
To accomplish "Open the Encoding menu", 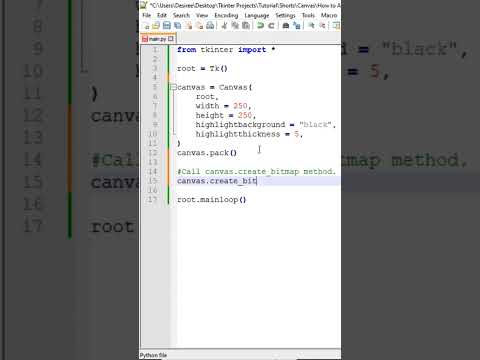I will tap(226, 15).
